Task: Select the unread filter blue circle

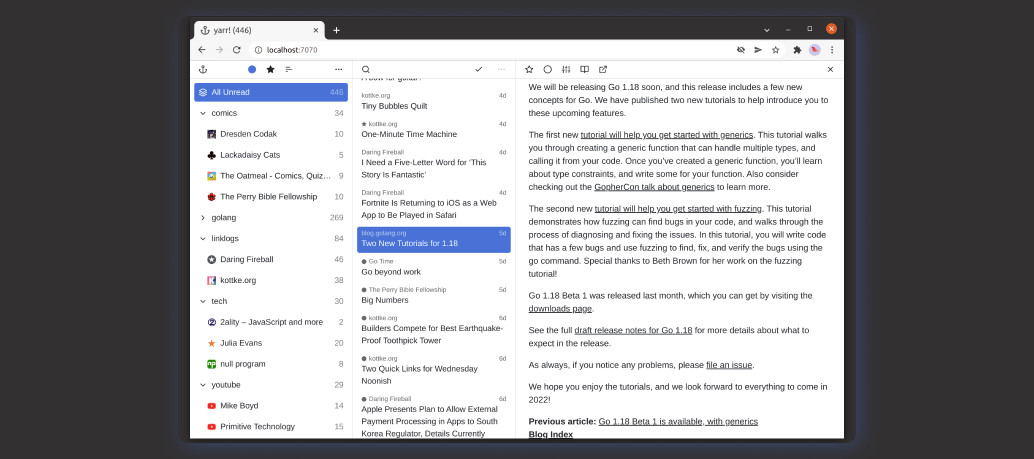Action: point(252,69)
